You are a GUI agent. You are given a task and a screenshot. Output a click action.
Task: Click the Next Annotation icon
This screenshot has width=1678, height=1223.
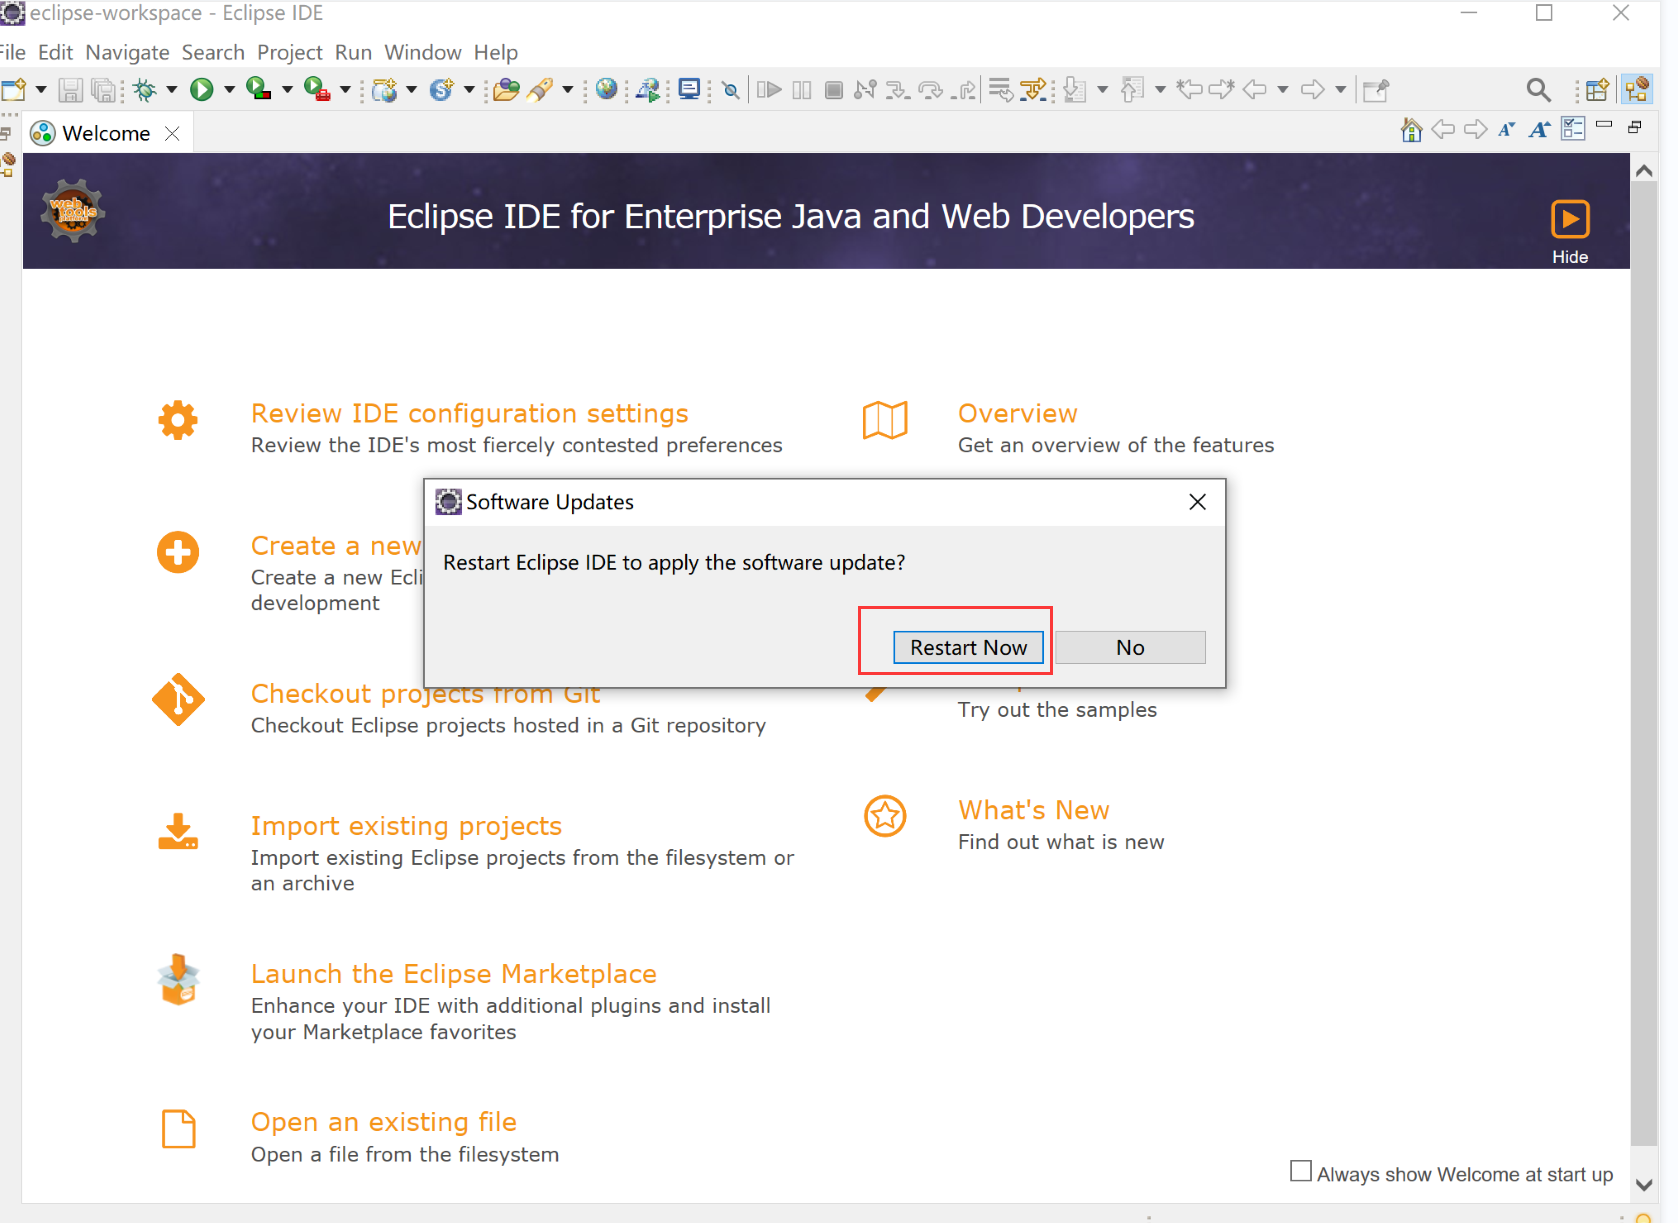(x=1075, y=90)
